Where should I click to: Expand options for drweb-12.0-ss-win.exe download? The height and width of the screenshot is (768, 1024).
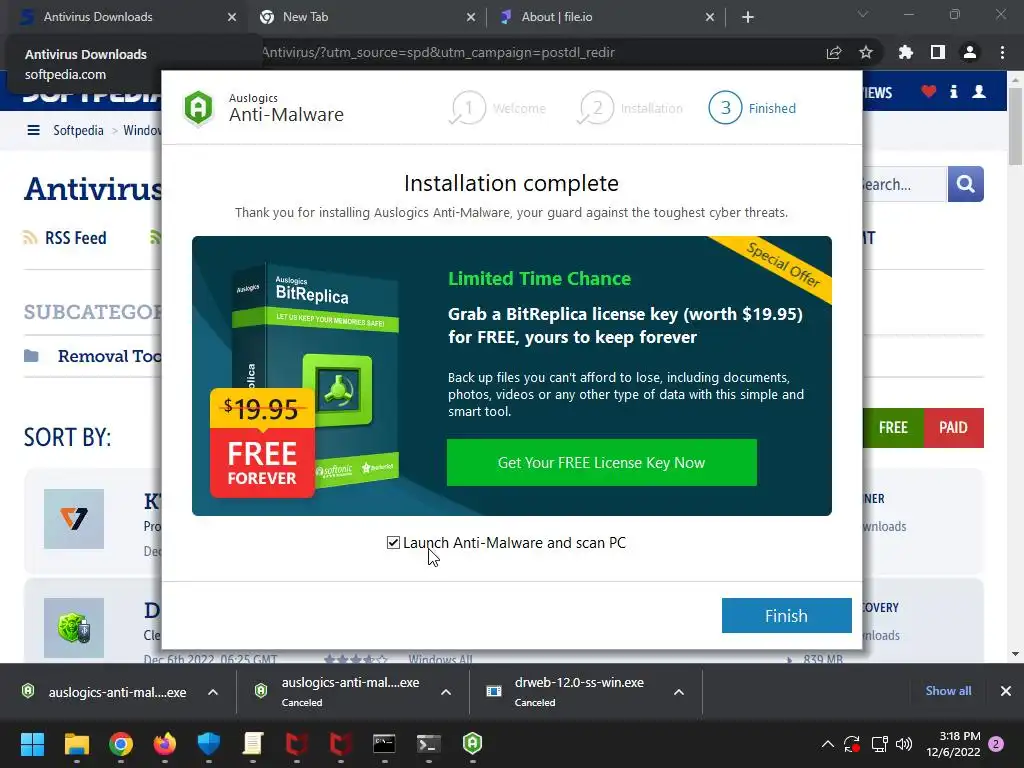coord(679,692)
